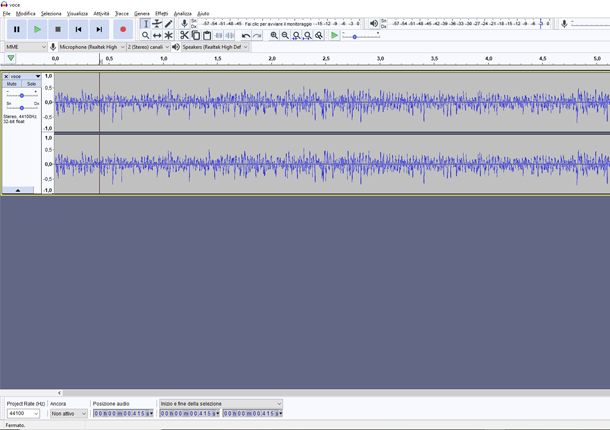Open the Effetti menu

click(162, 14)
